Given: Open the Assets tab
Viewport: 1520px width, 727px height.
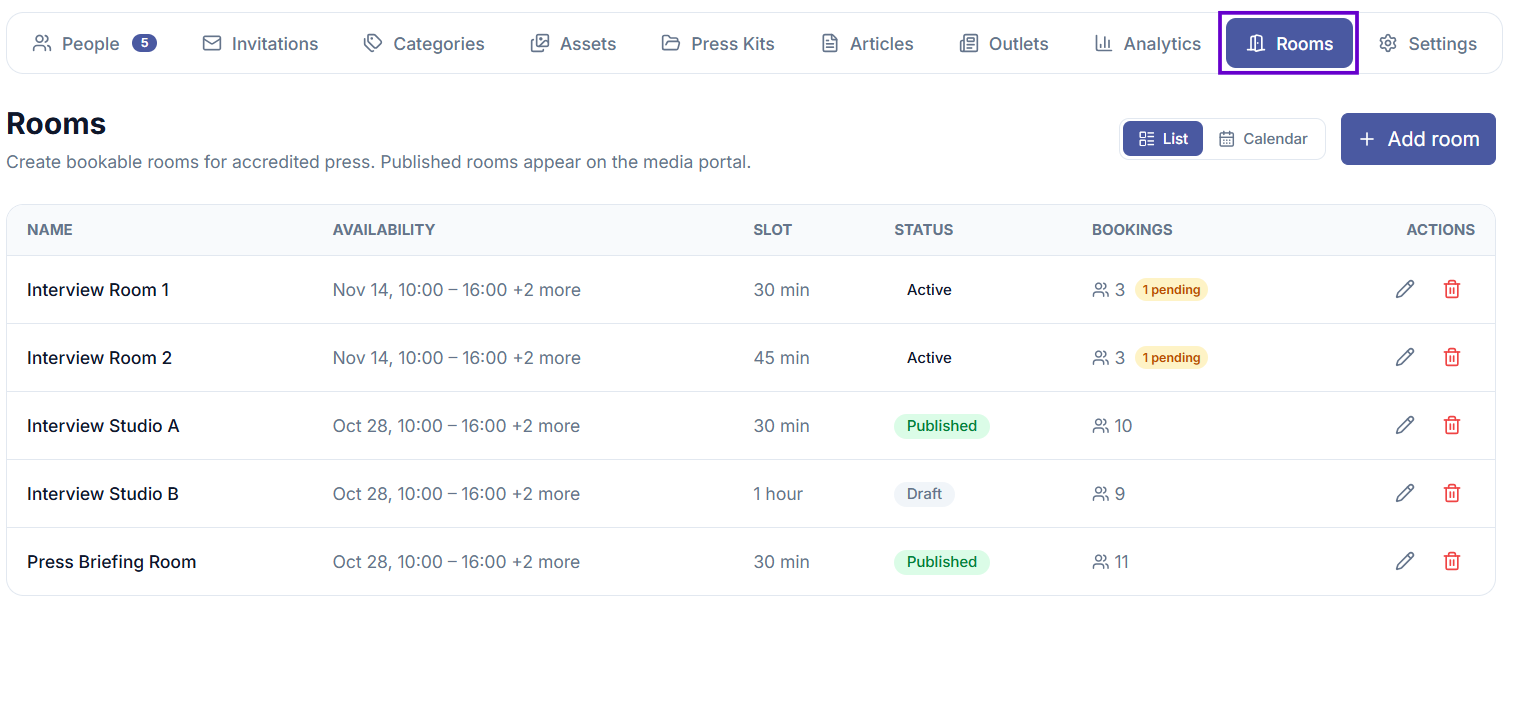Looking at the screenshot, I should click(x=573, y=43).
